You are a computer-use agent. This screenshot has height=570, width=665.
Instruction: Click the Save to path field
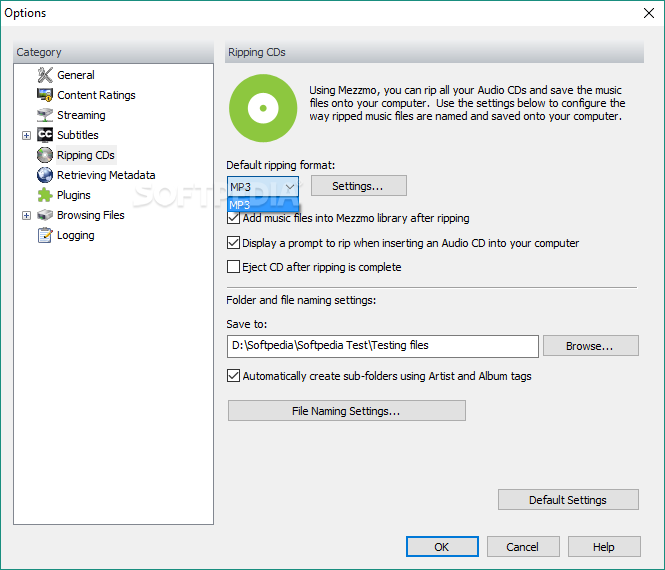(383, 346)
